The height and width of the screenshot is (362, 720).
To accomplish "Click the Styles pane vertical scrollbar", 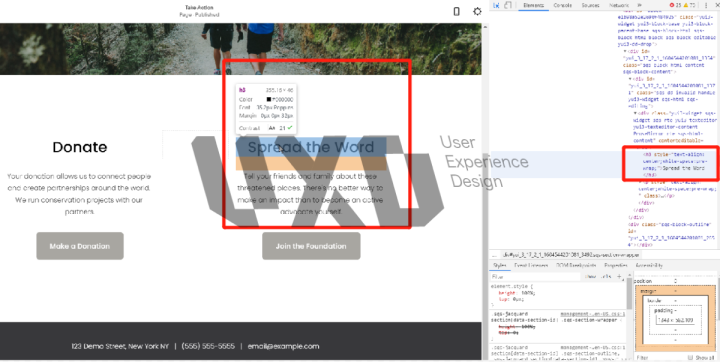I will (x=630, y=294).
